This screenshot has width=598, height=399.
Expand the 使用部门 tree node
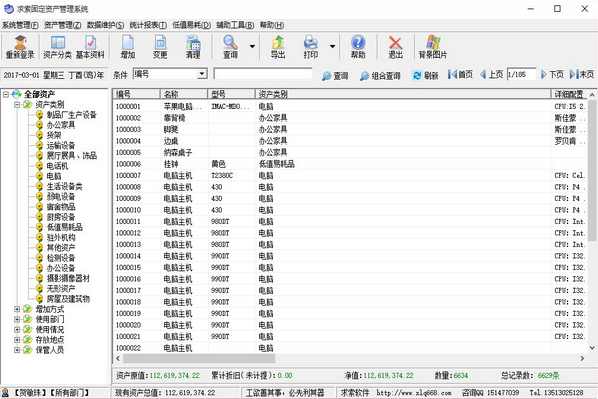[x=17, y=319]
